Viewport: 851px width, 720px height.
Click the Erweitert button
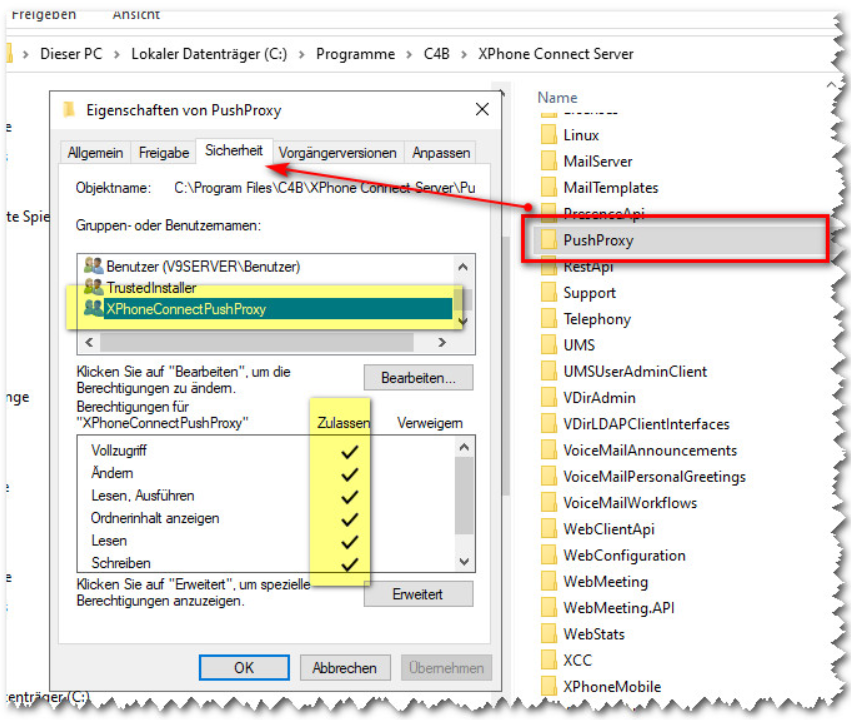418,594
